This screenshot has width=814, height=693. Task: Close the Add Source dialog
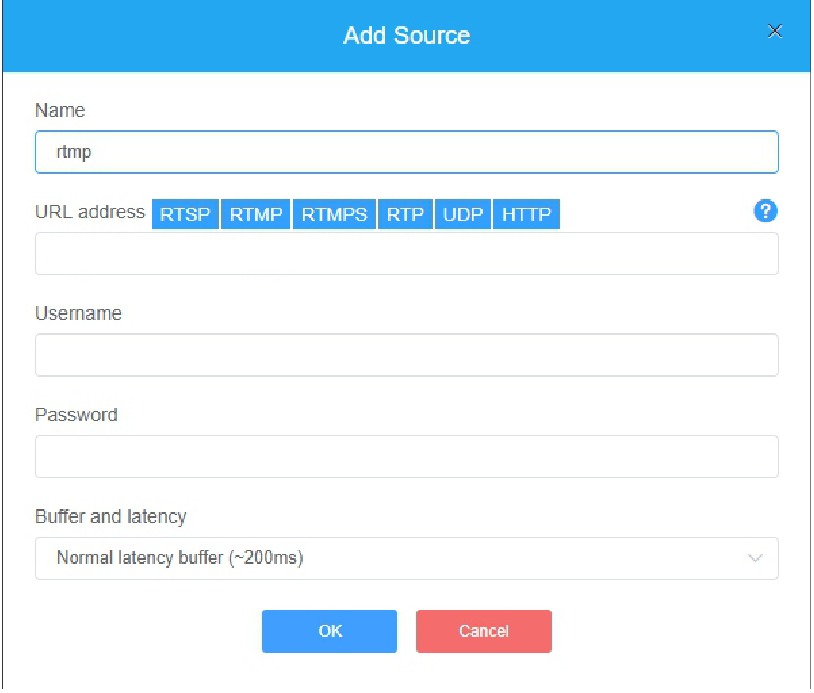pyautogui.click(x=774, y=31)
